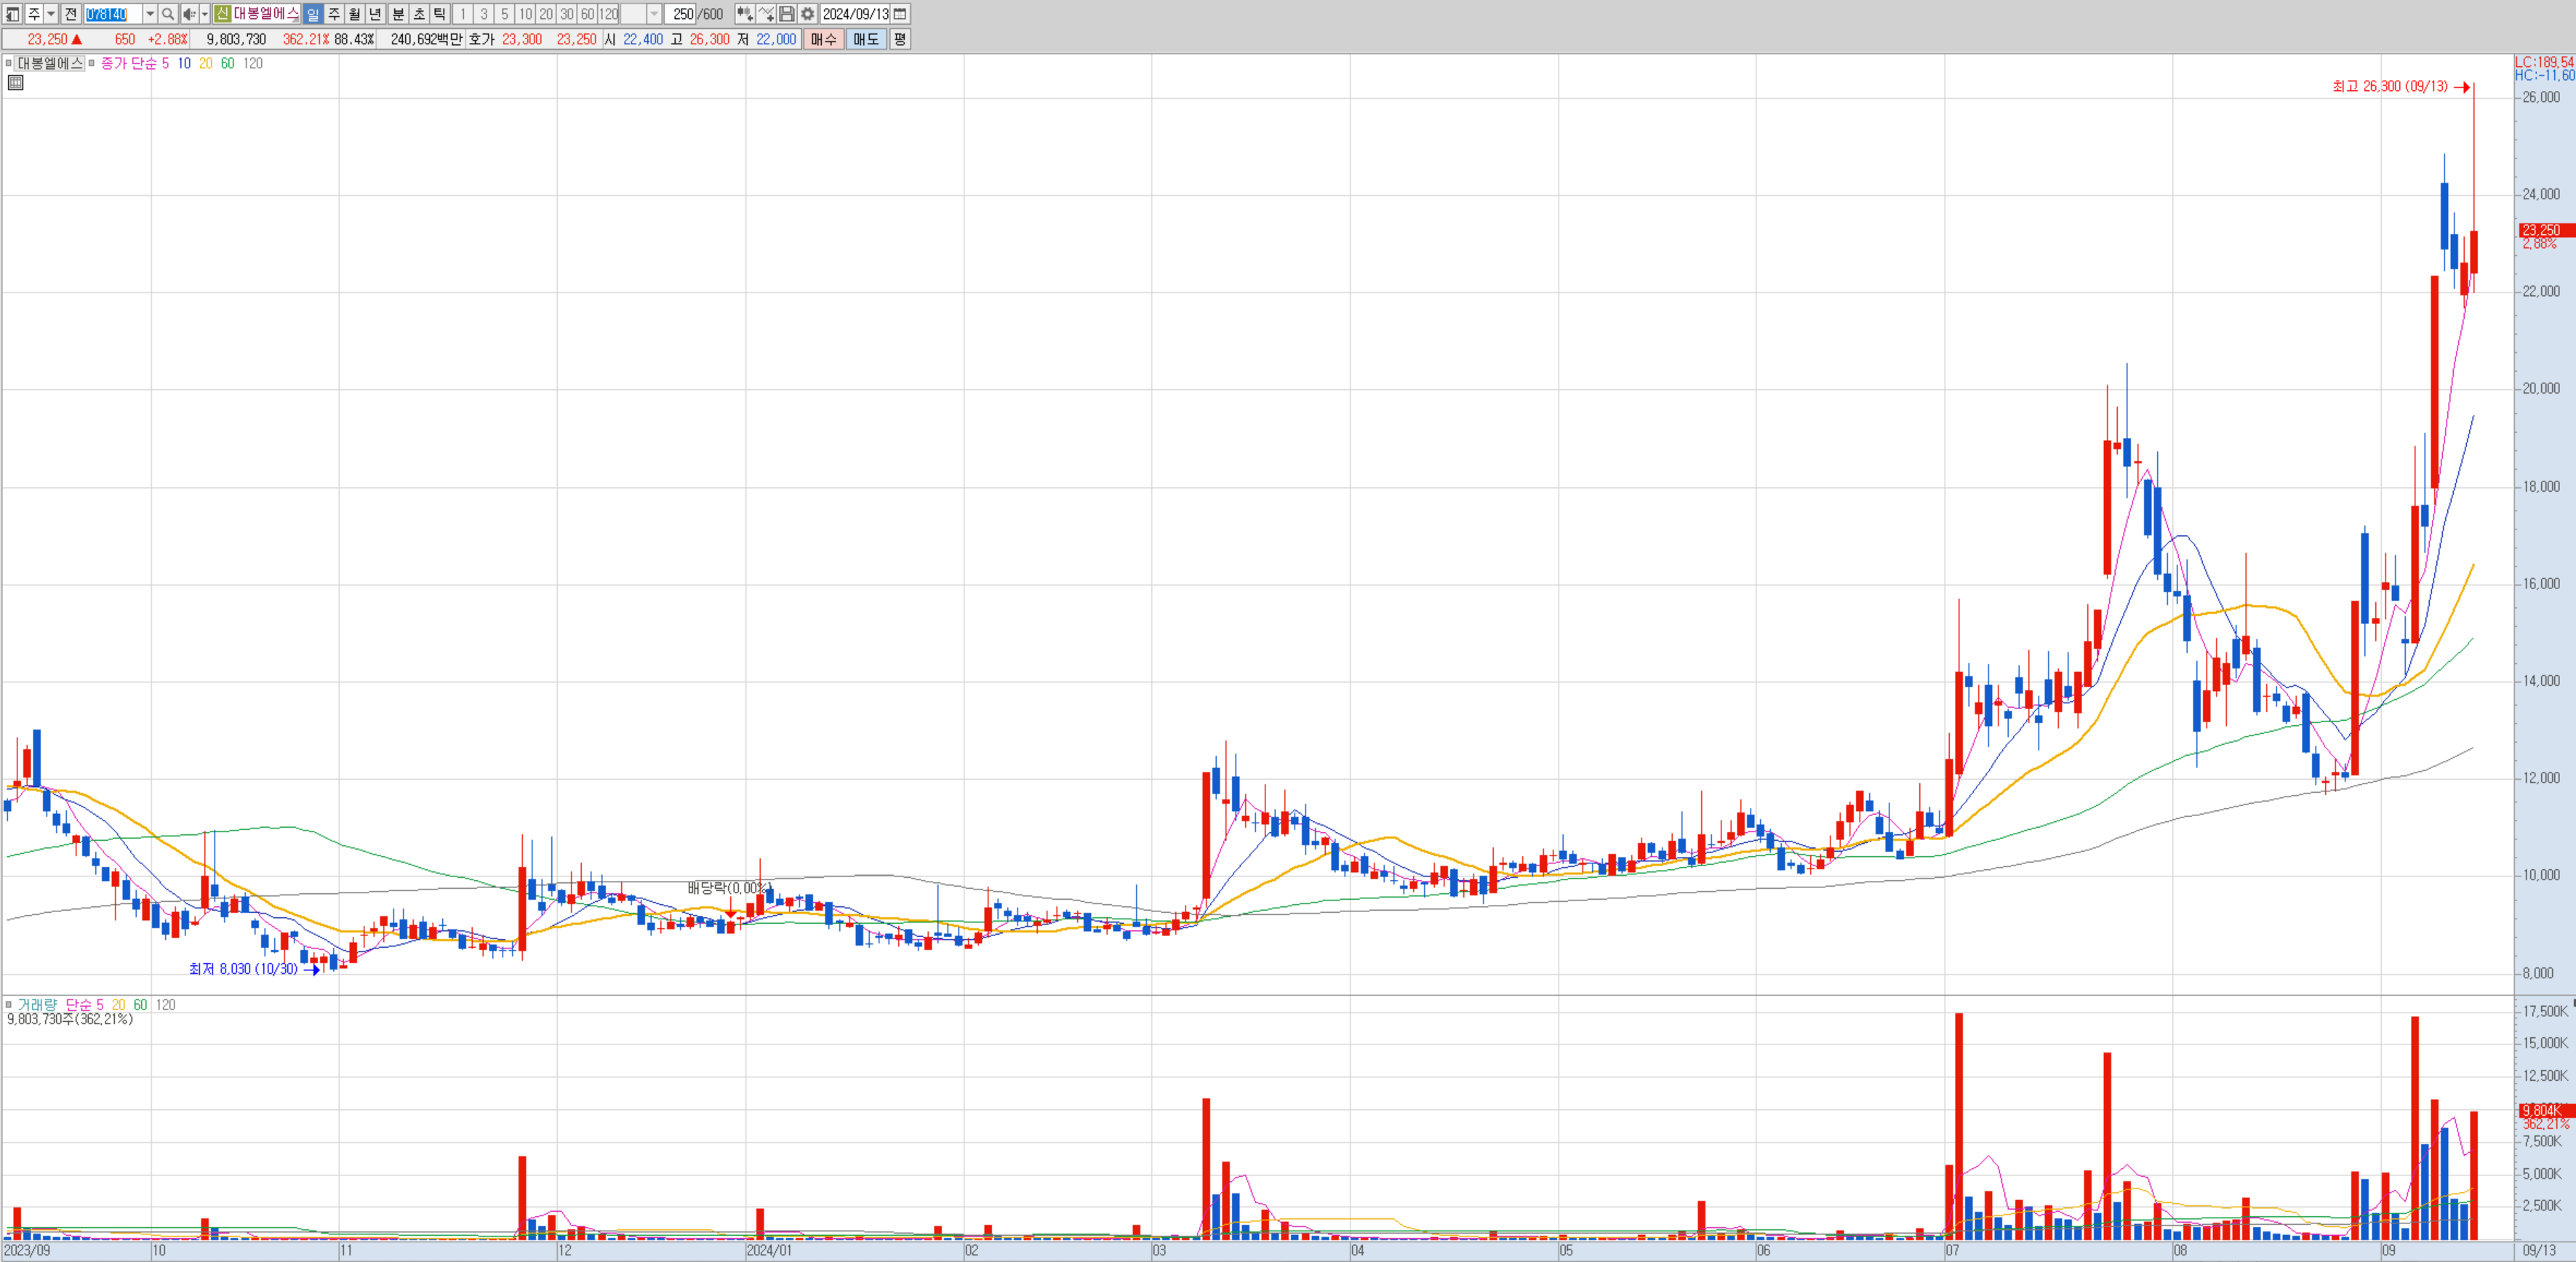Open the 주 type dropdown arrow
2576x1262 pixels.
pyautogui.click(x=51, y=14)
